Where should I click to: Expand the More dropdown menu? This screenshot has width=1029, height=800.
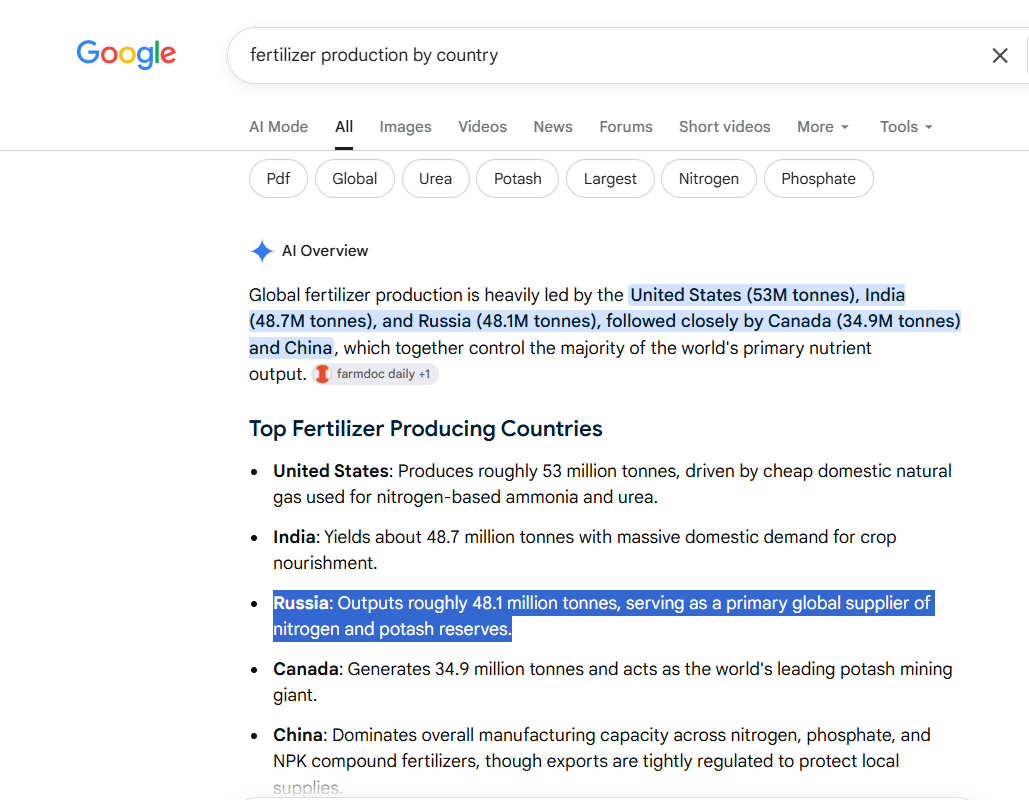point(822,127)
